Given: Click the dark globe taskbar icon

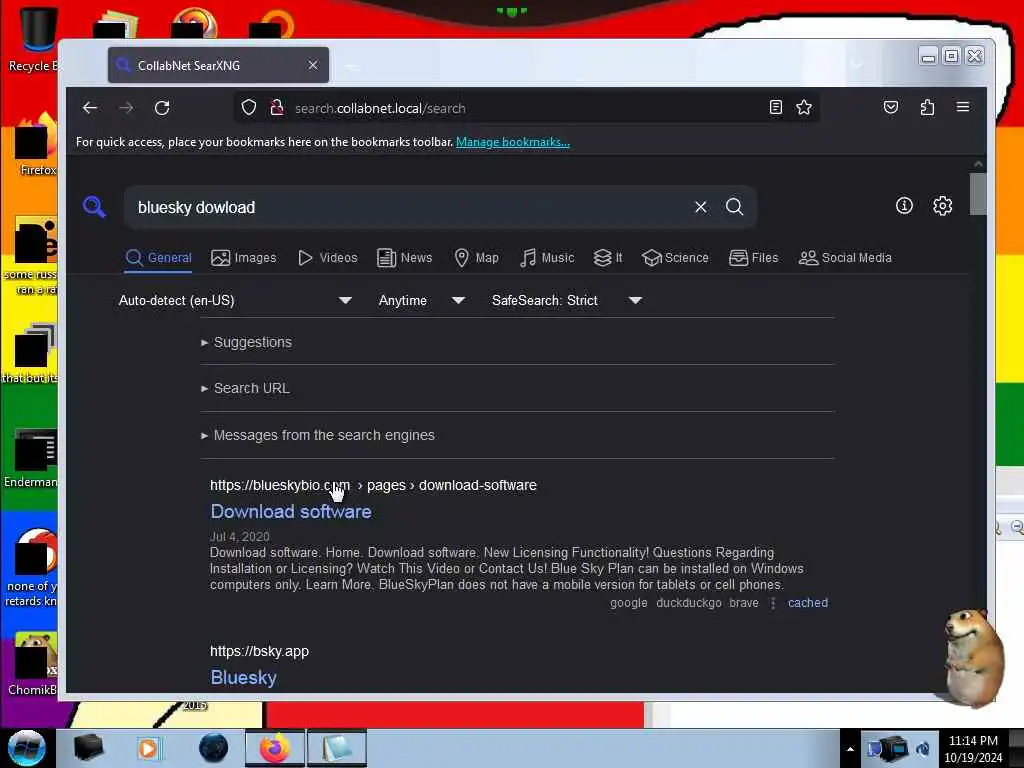Looking at the screenshot, I should [214, 748].
